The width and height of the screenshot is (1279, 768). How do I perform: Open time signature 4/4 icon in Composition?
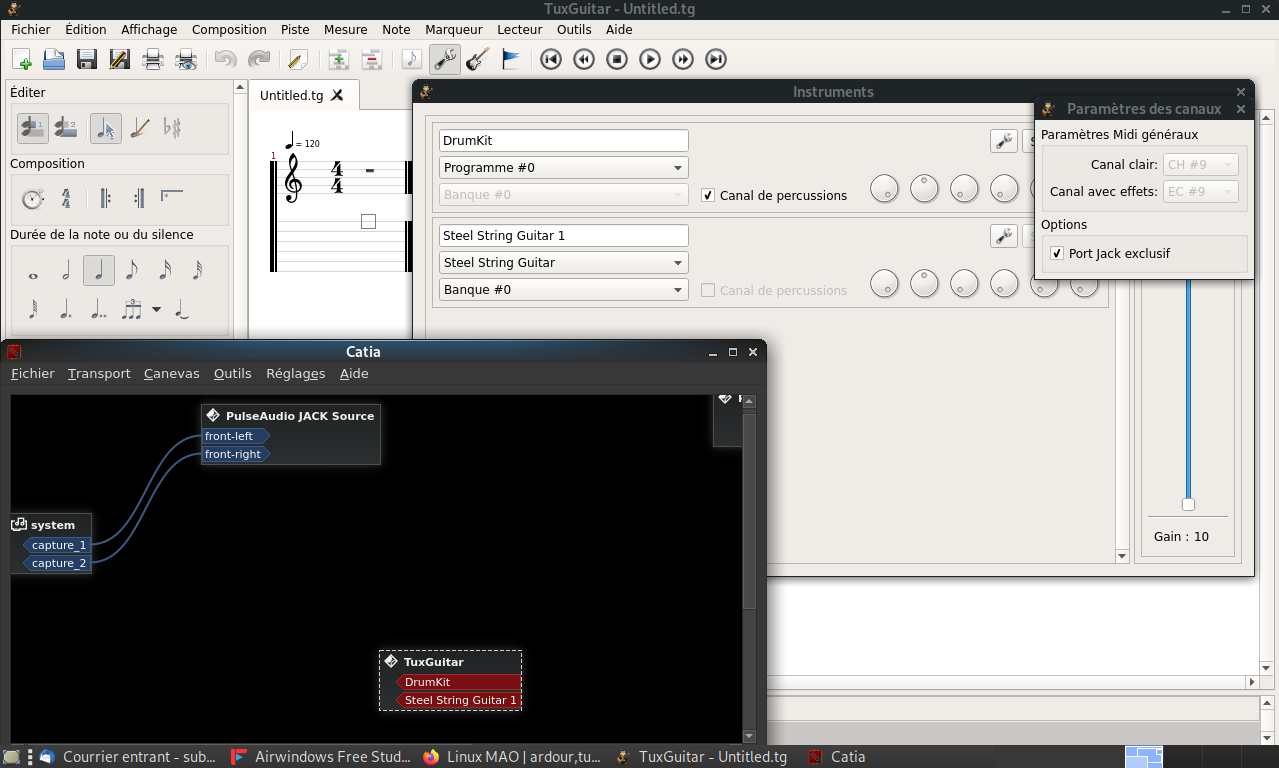[66, 199]
